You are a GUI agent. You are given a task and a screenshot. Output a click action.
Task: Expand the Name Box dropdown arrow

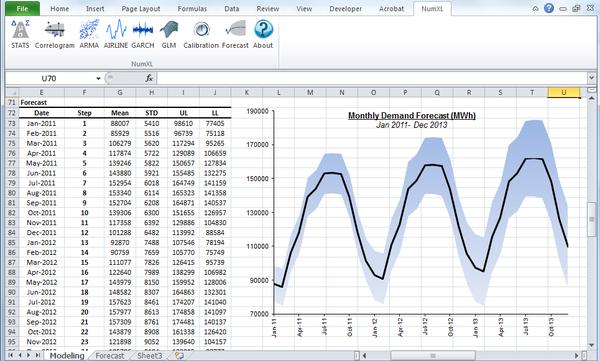coord(98,78)
